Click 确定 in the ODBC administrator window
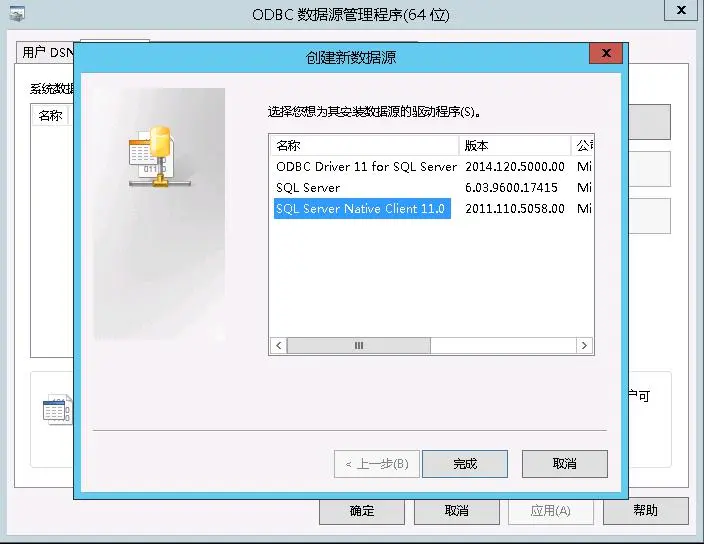704x544 pixels. 362,511
